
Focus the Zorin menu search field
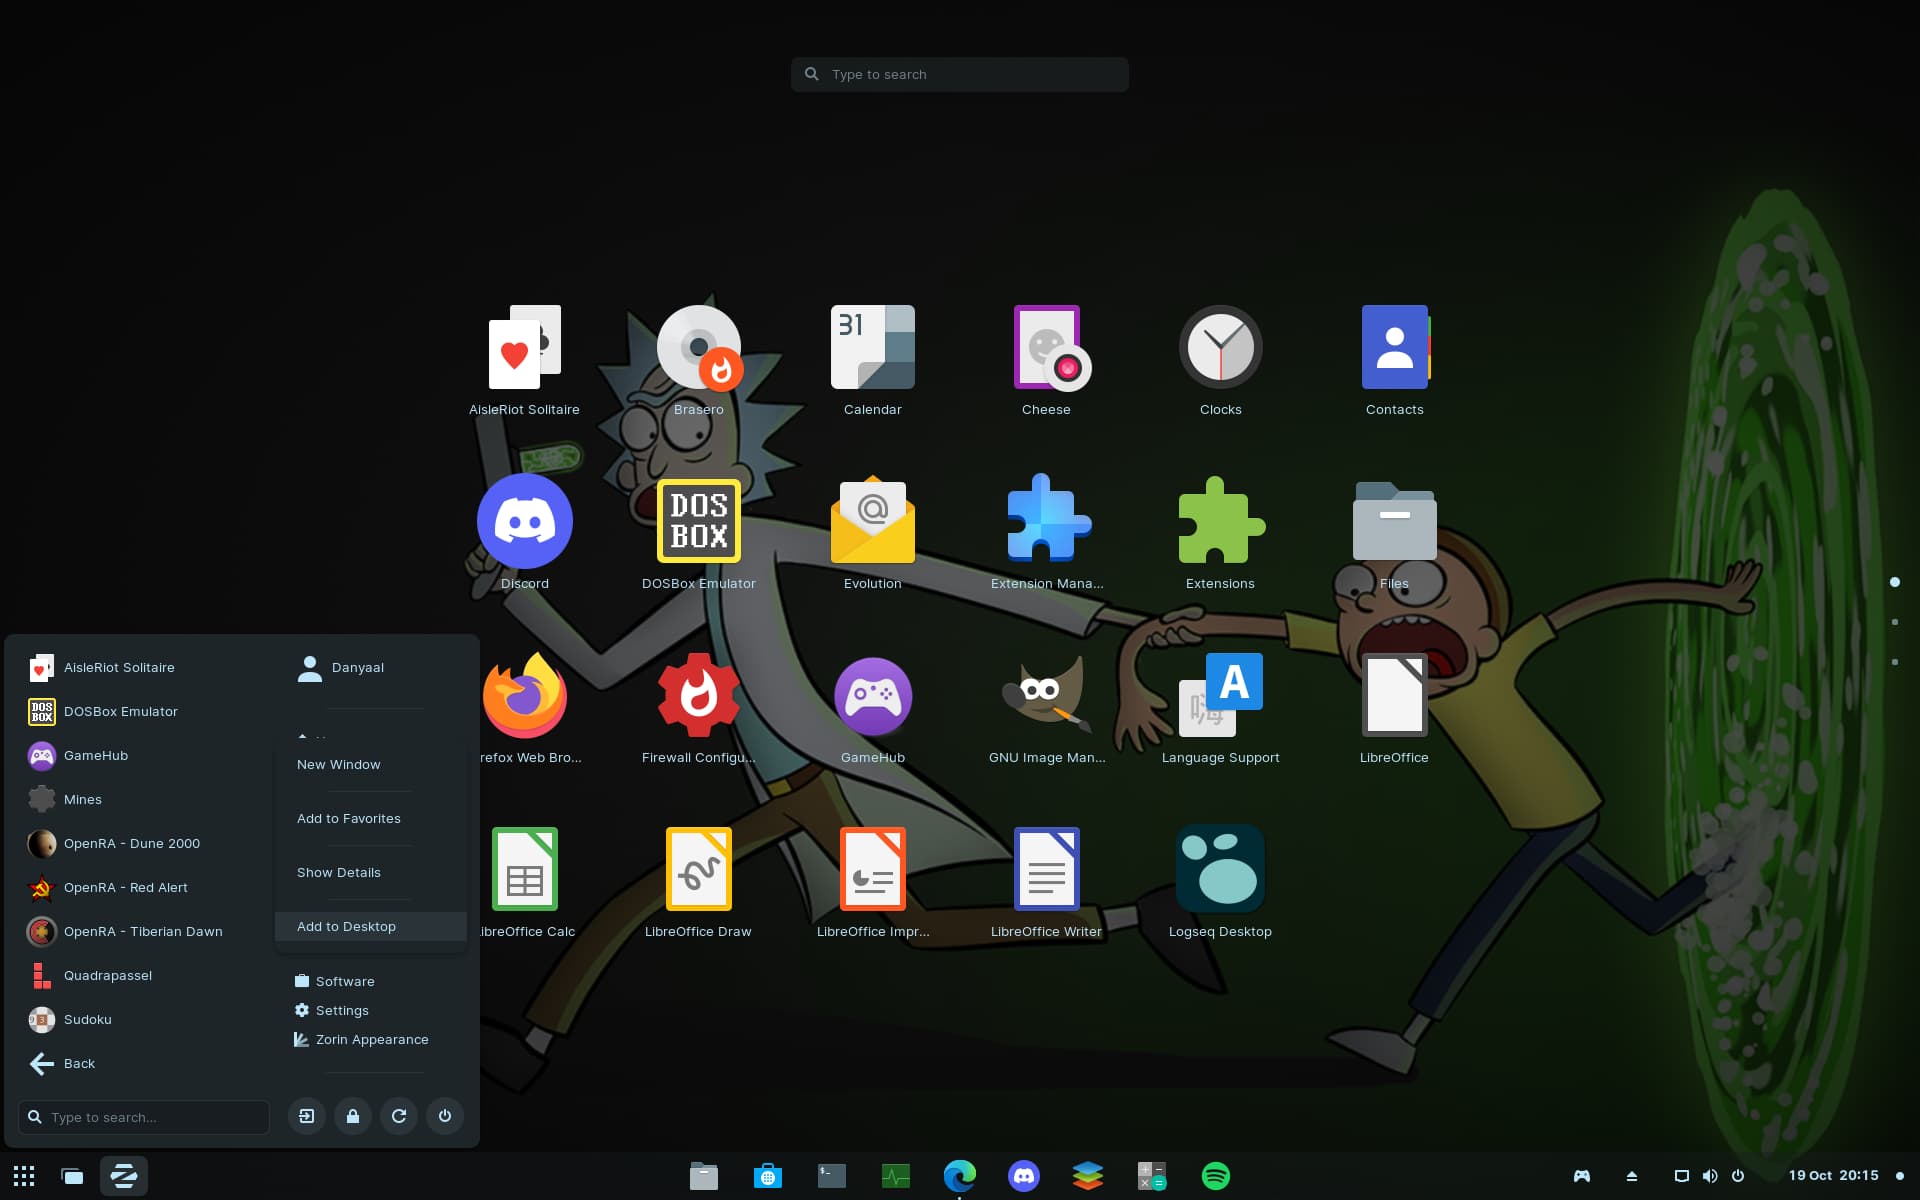click(x=144, y=1117)
